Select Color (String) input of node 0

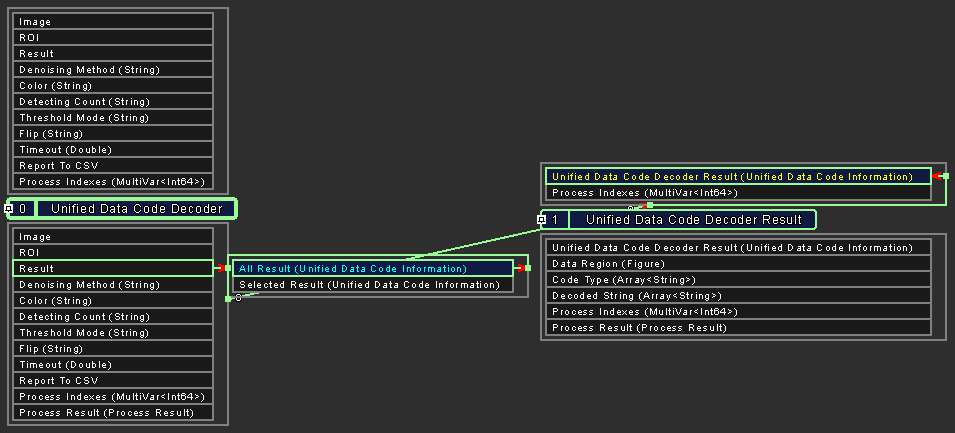(113, 85)
